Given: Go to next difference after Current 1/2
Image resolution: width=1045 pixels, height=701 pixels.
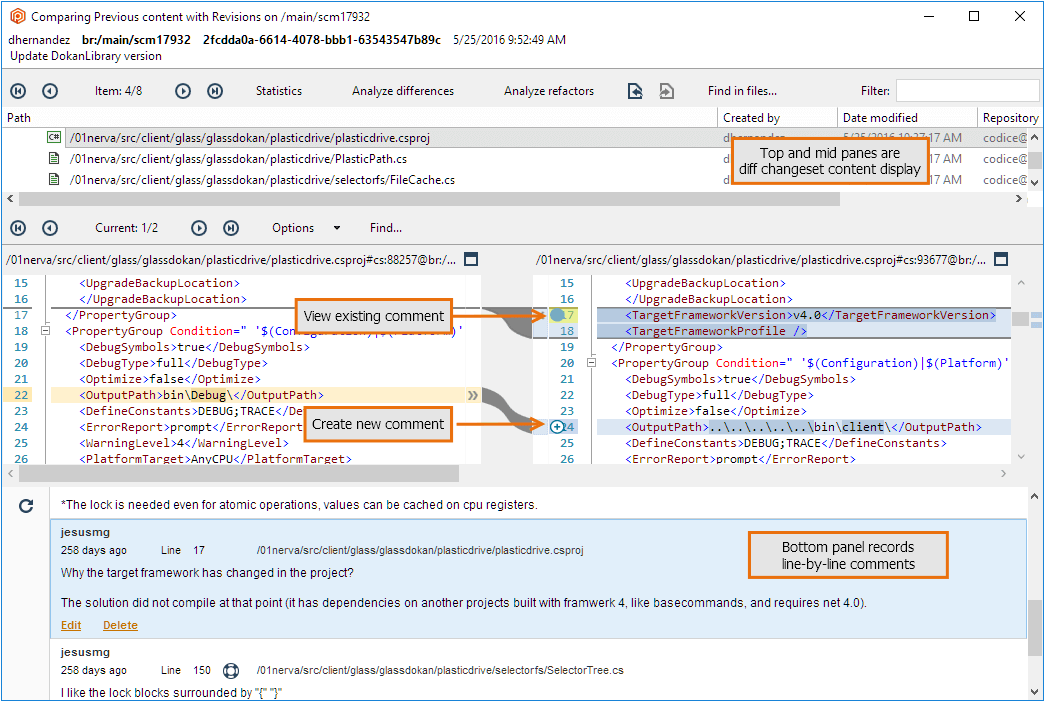Looking at the screenshot, I should click(199, 228).
